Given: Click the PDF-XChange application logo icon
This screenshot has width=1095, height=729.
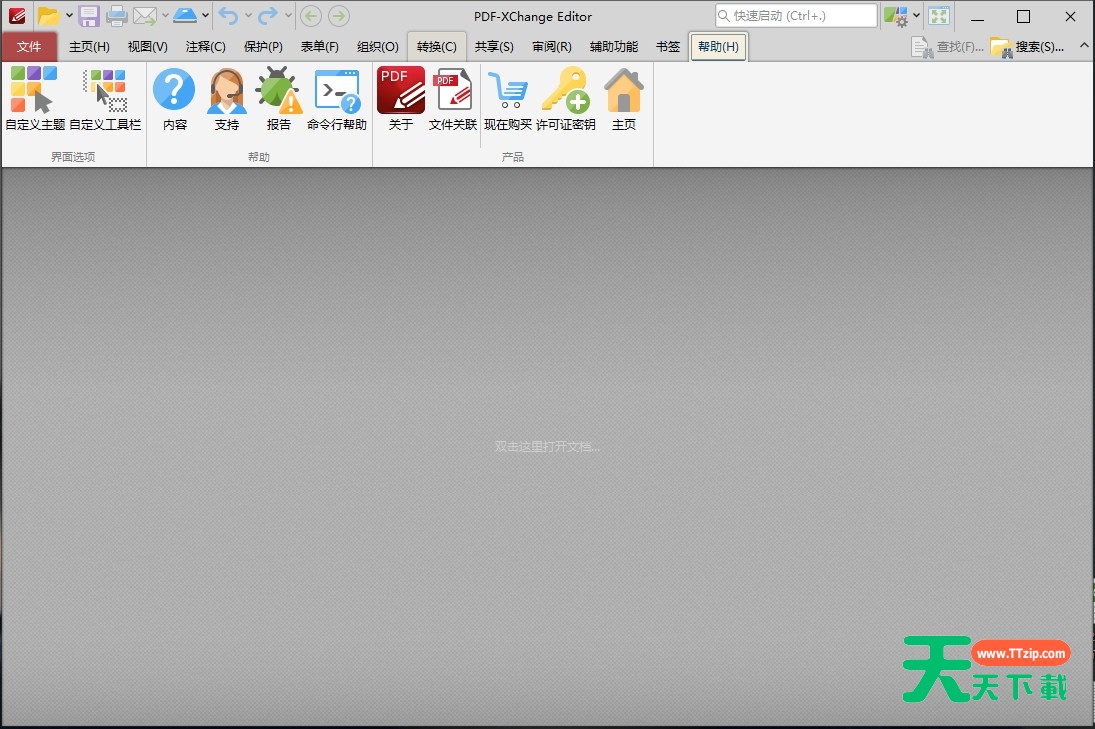Looking at the screenshot, I should 17,15.
